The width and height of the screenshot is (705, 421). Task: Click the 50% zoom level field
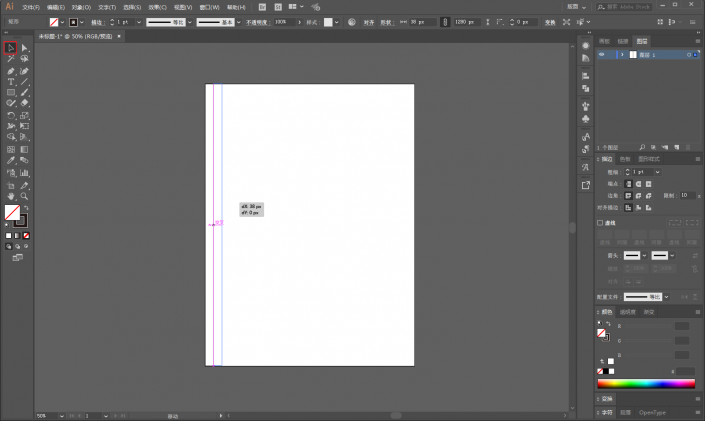(x=47, y=416)
